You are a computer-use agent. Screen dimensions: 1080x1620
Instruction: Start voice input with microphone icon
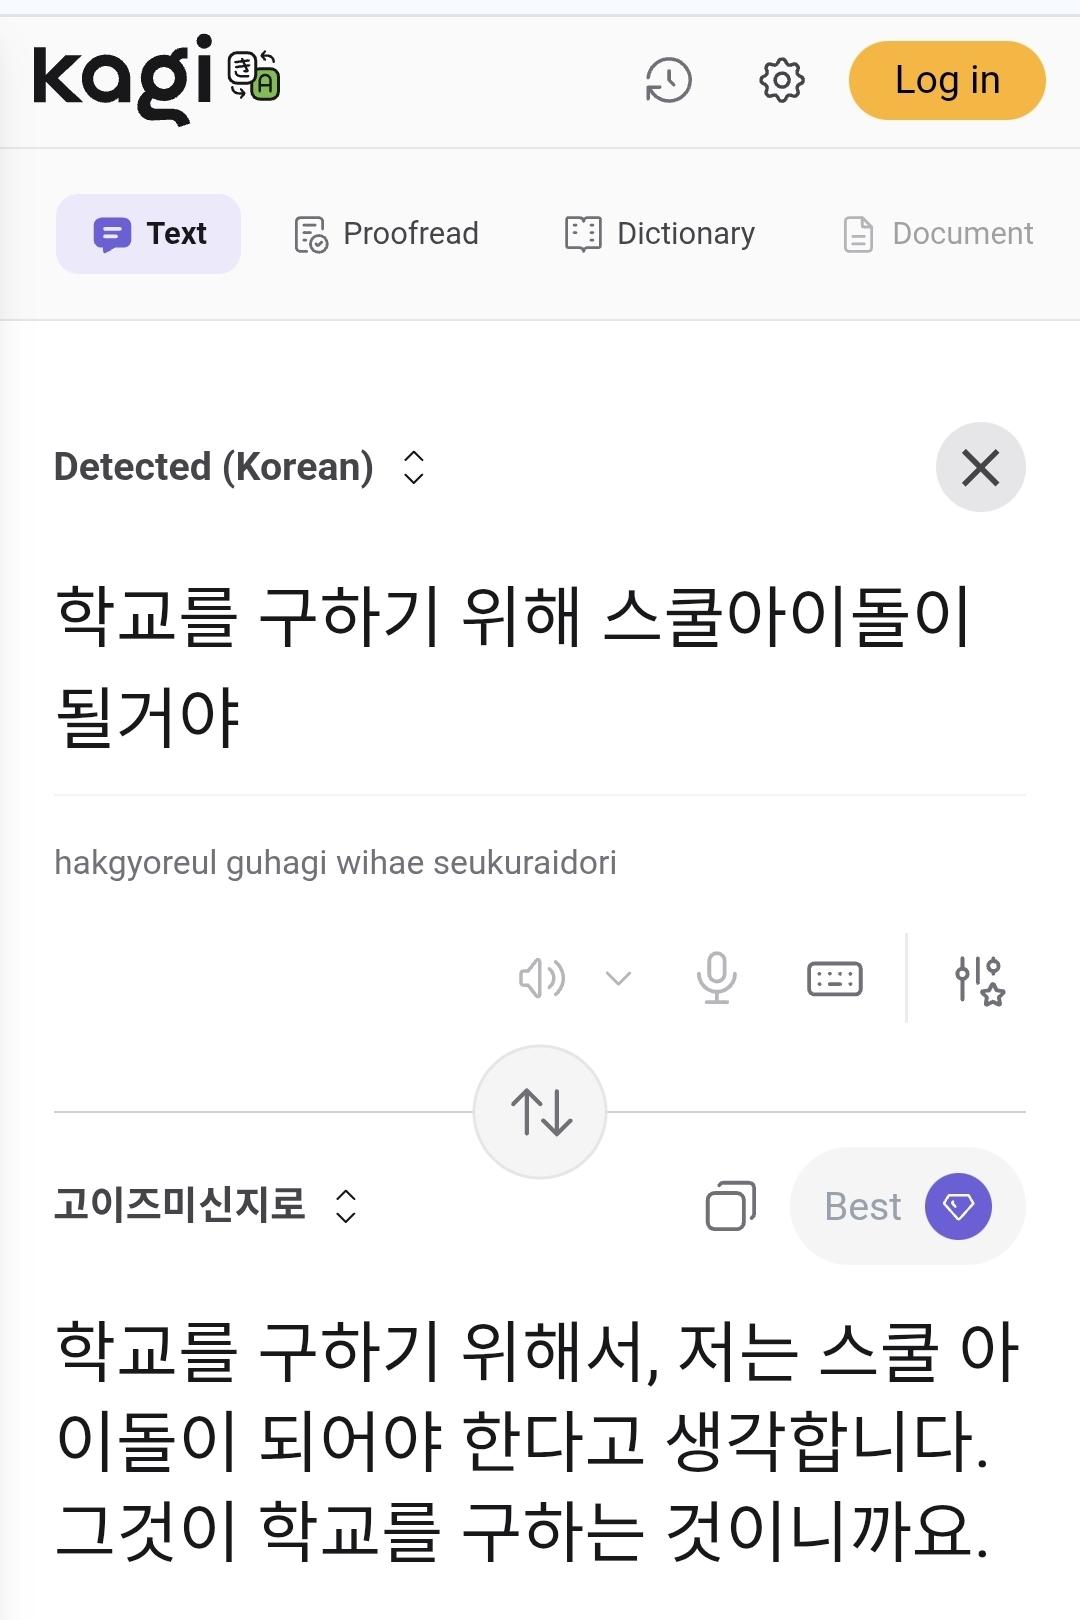coord(716,978)
